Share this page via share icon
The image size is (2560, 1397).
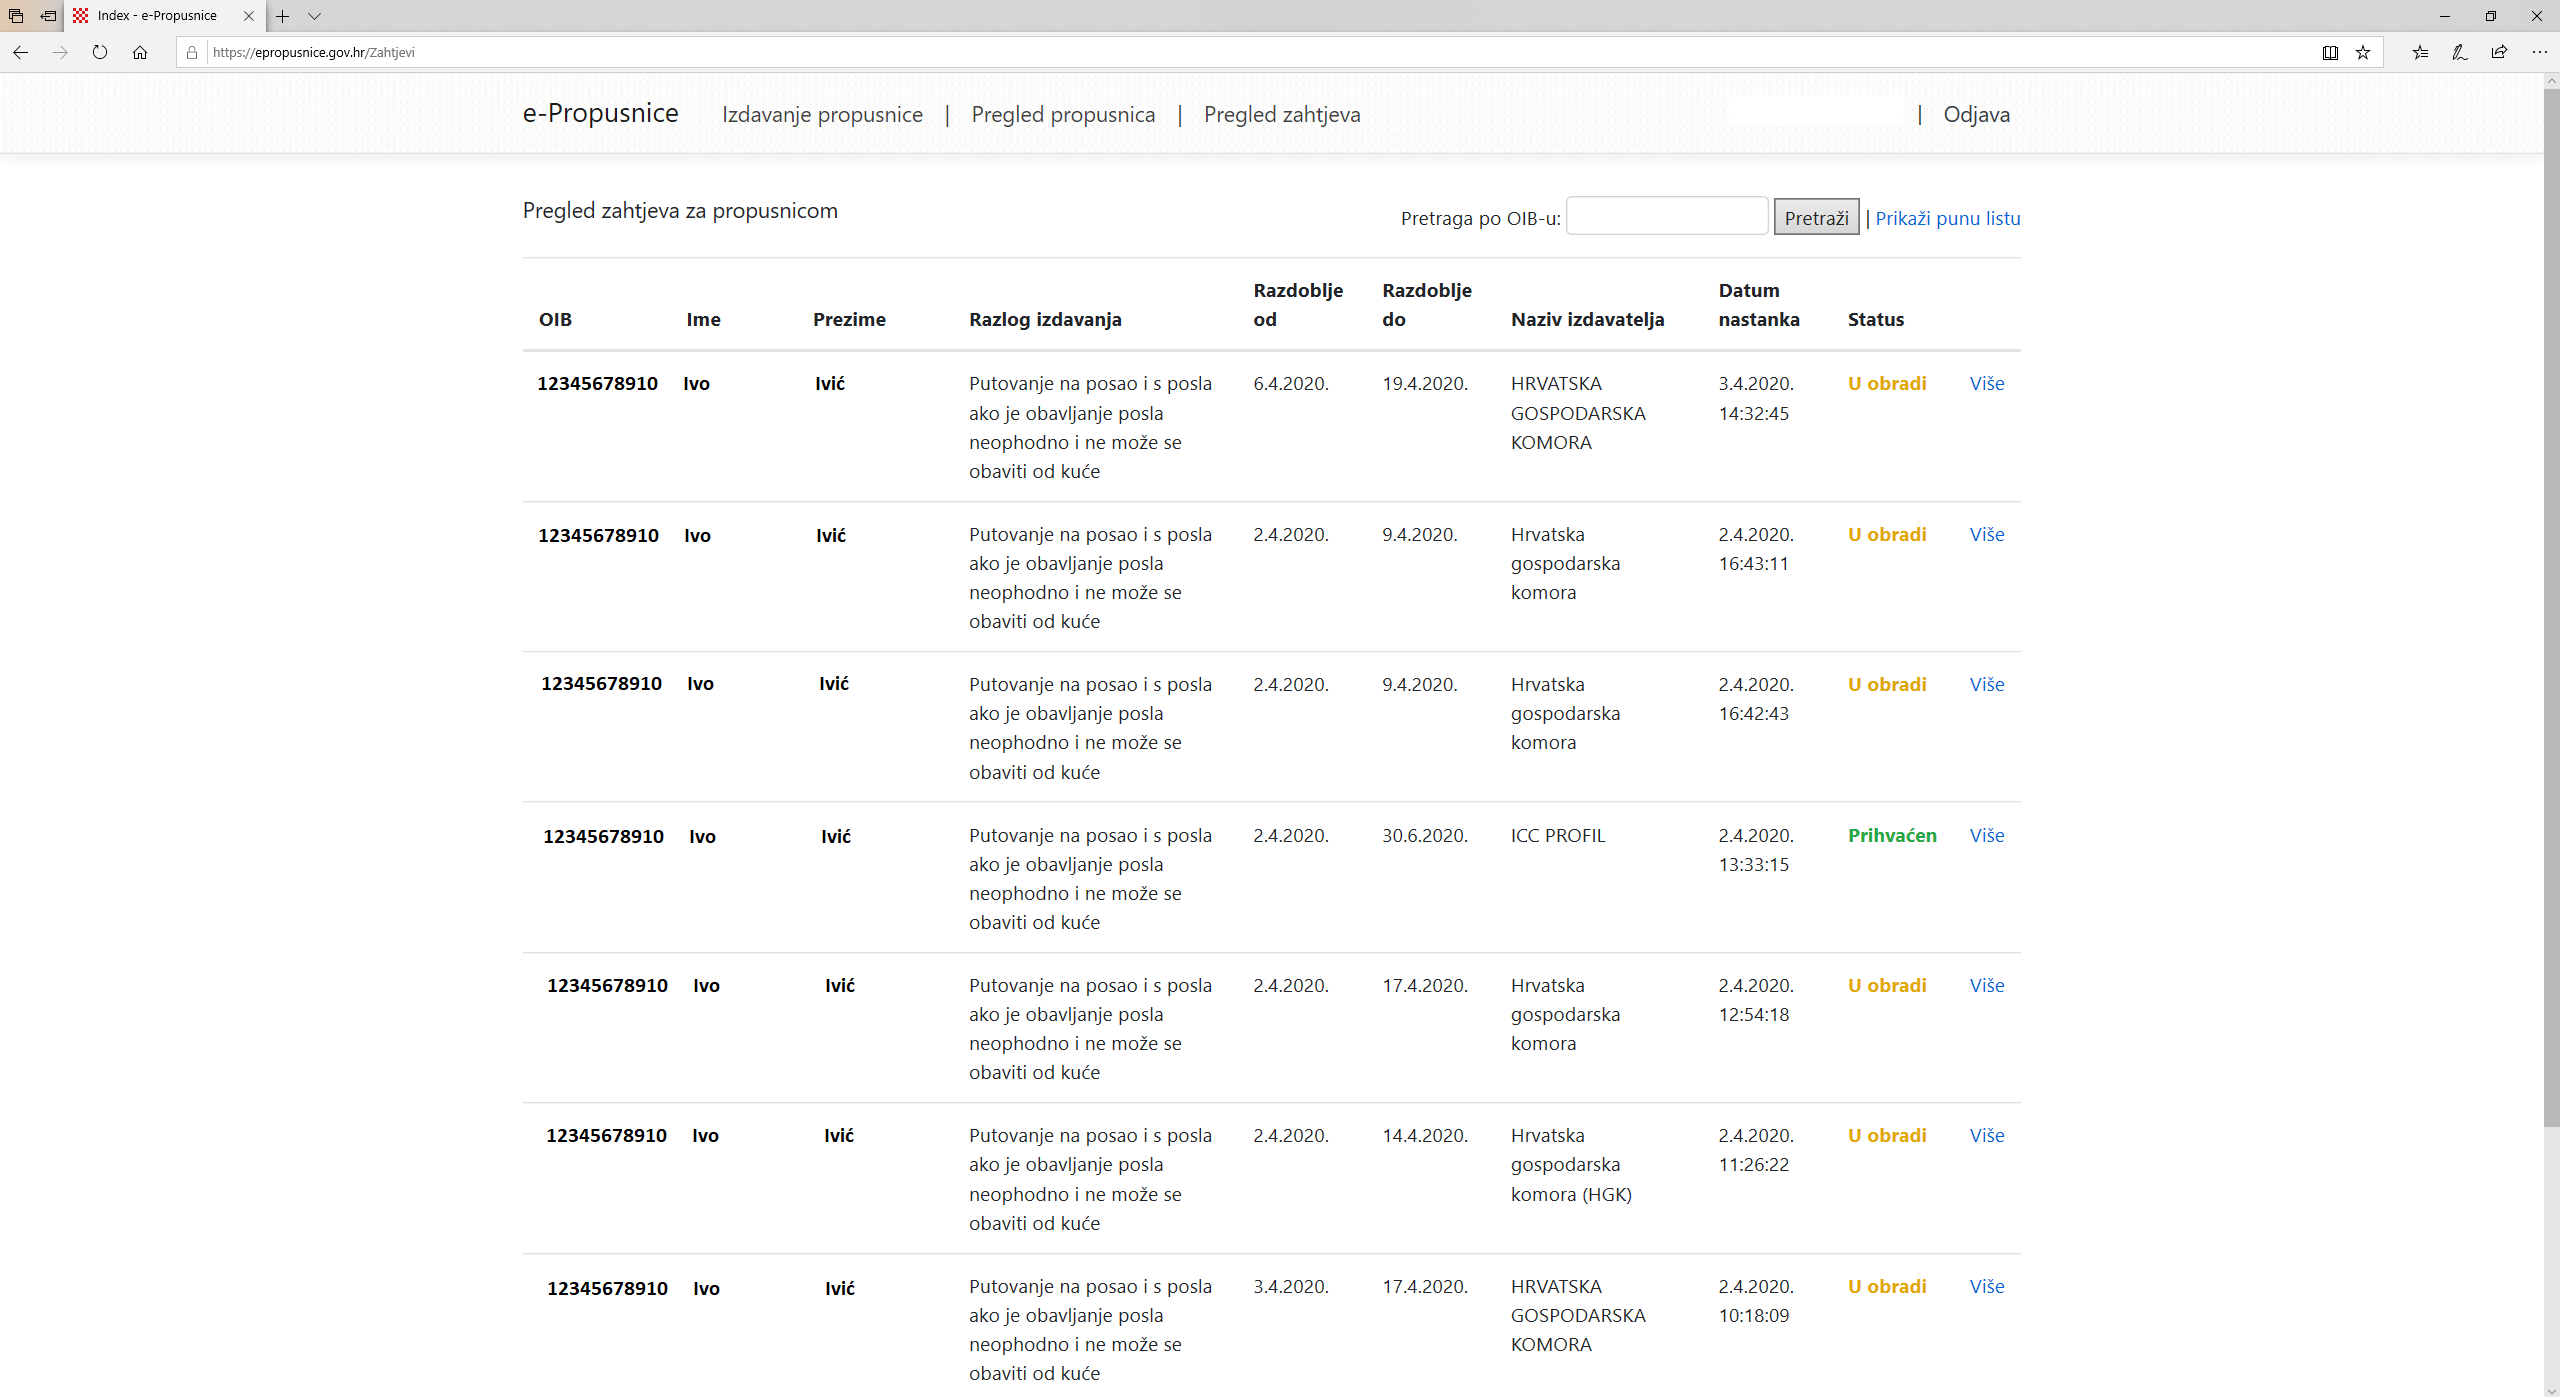point(2499,52)
